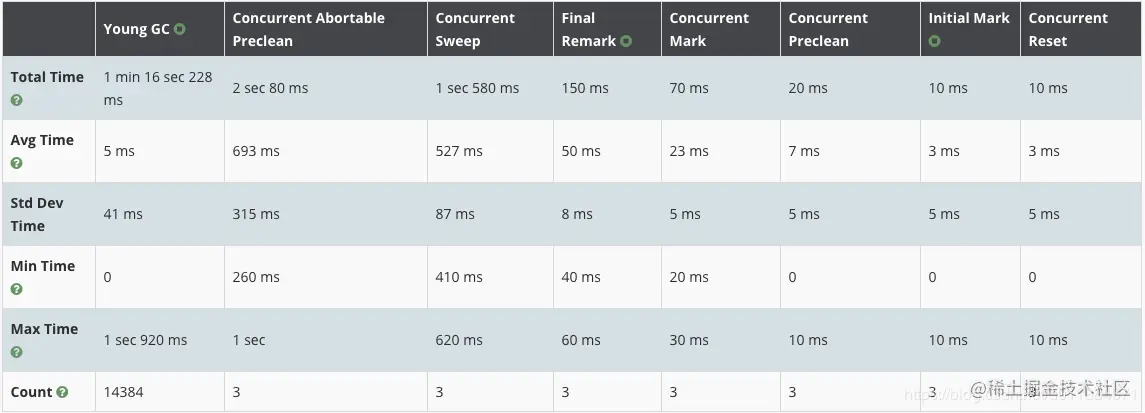Viewport: 1145px width, 413px height.
Task: Click the green icon next to Final Remark
Action: pyautogui.click(x=626, y=41)
